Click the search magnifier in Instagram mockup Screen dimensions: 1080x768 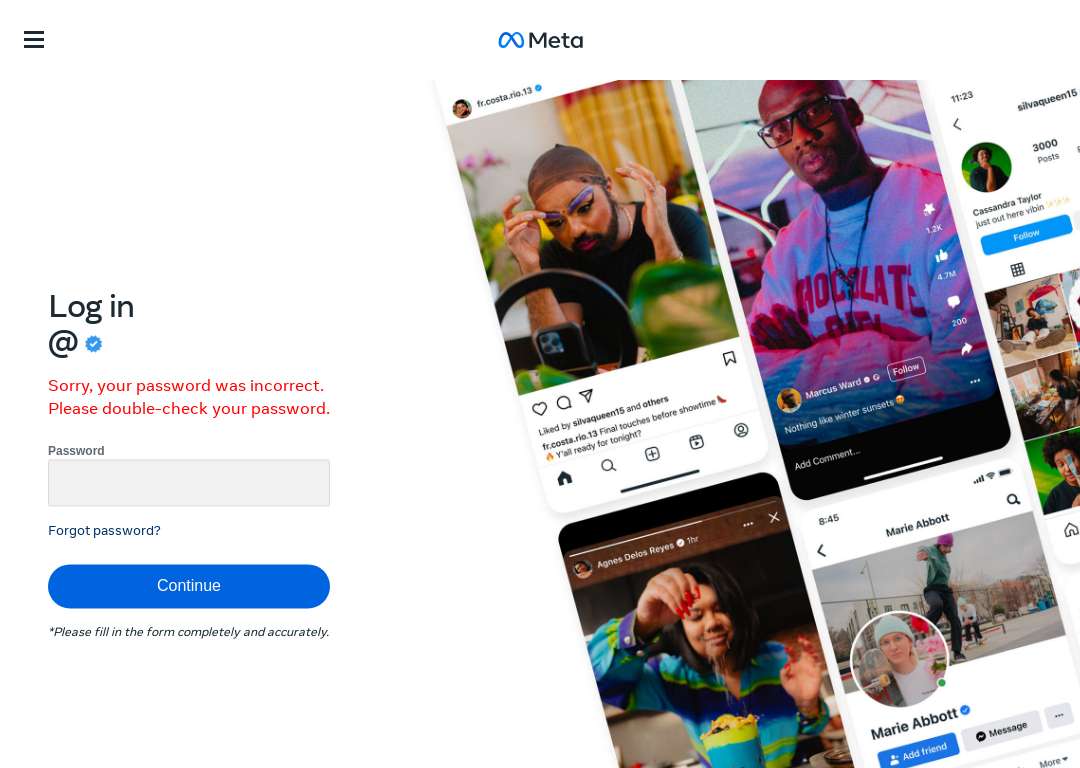click(608, 466)
